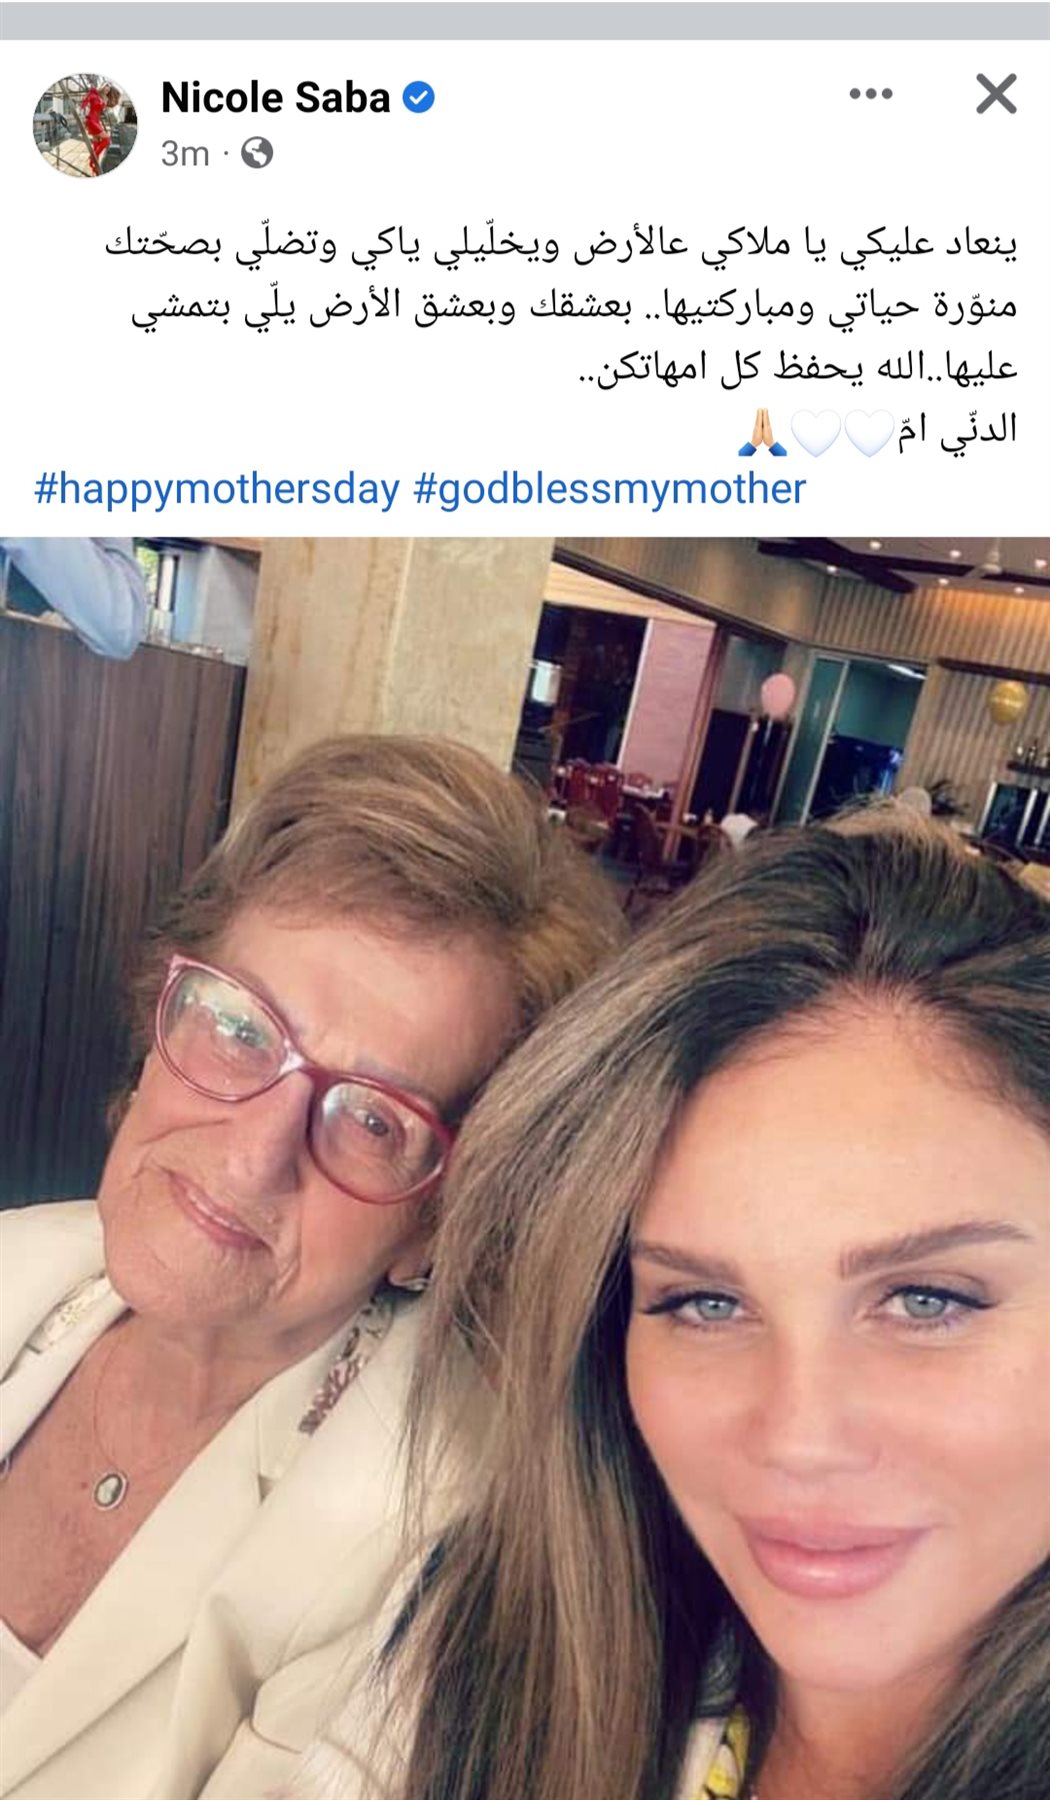The height and width of the screenshot is (1800, 1050).
Task: Open the three-dot post options menu
Action: pos(870,94)
